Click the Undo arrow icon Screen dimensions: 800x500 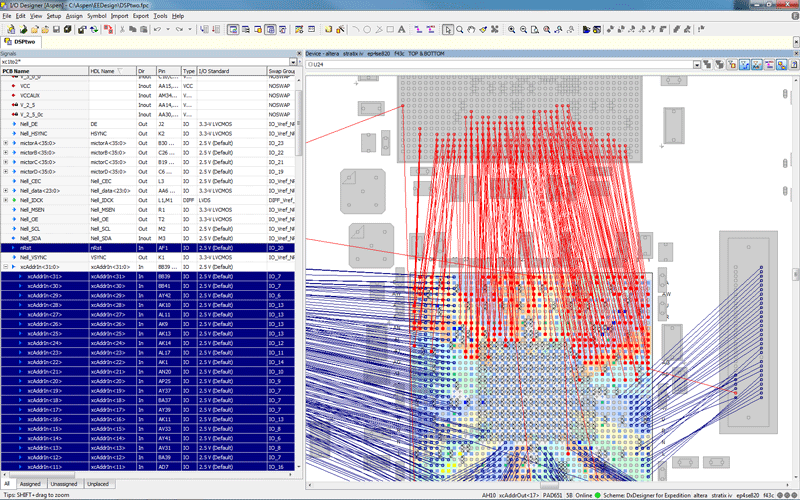[159, 29]
